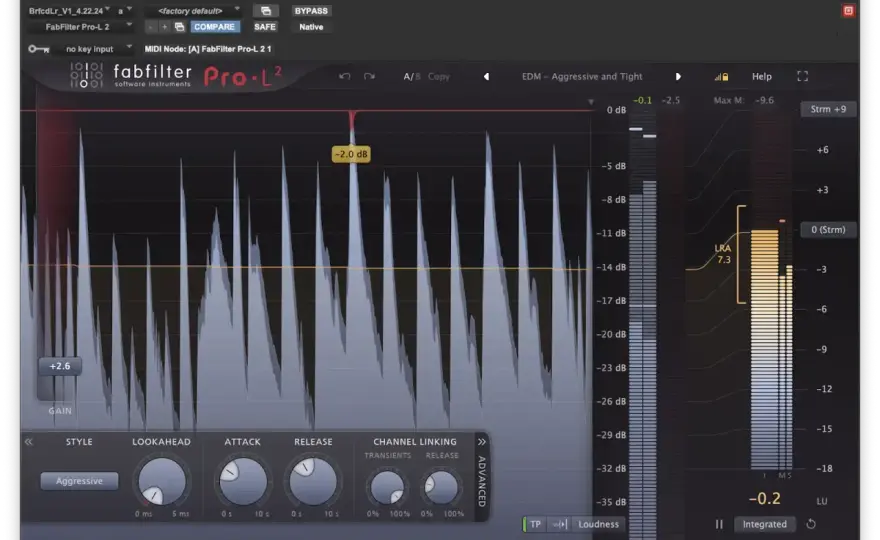Toggle True Peak limiting TP button
This screenshot has width=880, height=540.
[535, 524]
